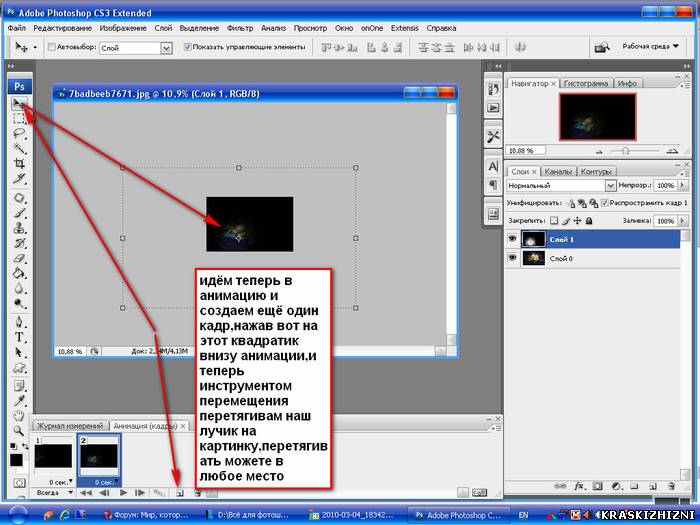This screenshot has height=525, width=700.
Task: Toggle lock transparent pixels
Action: point(554,221)
